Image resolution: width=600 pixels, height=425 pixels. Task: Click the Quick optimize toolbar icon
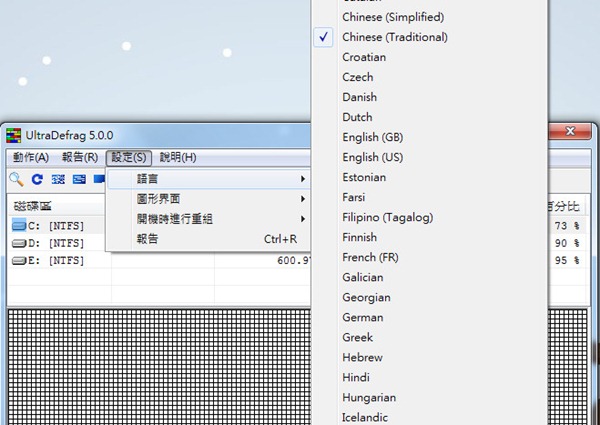click(x=79, y=180)
